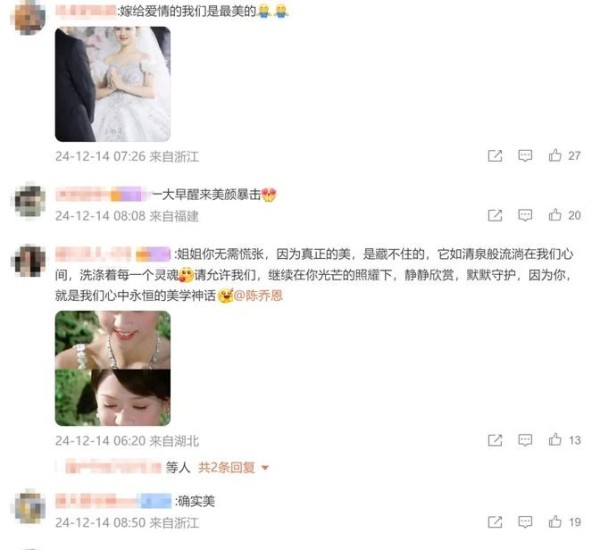The image size is (600, 550).
Task: Open username of the 姐姐你无需慌张 commenter
Action: [x=93, y=254]
